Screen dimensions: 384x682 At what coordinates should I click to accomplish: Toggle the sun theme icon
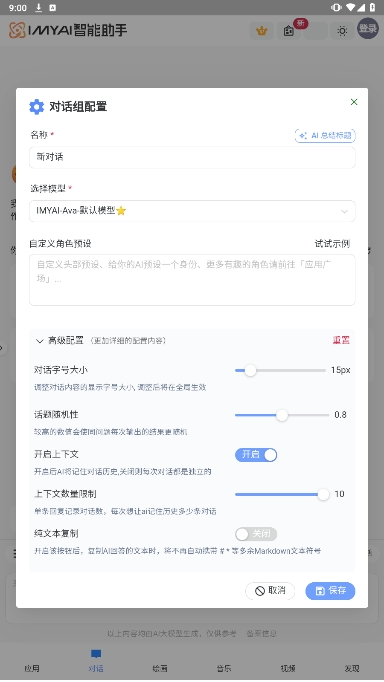click(x=342, y=31)
